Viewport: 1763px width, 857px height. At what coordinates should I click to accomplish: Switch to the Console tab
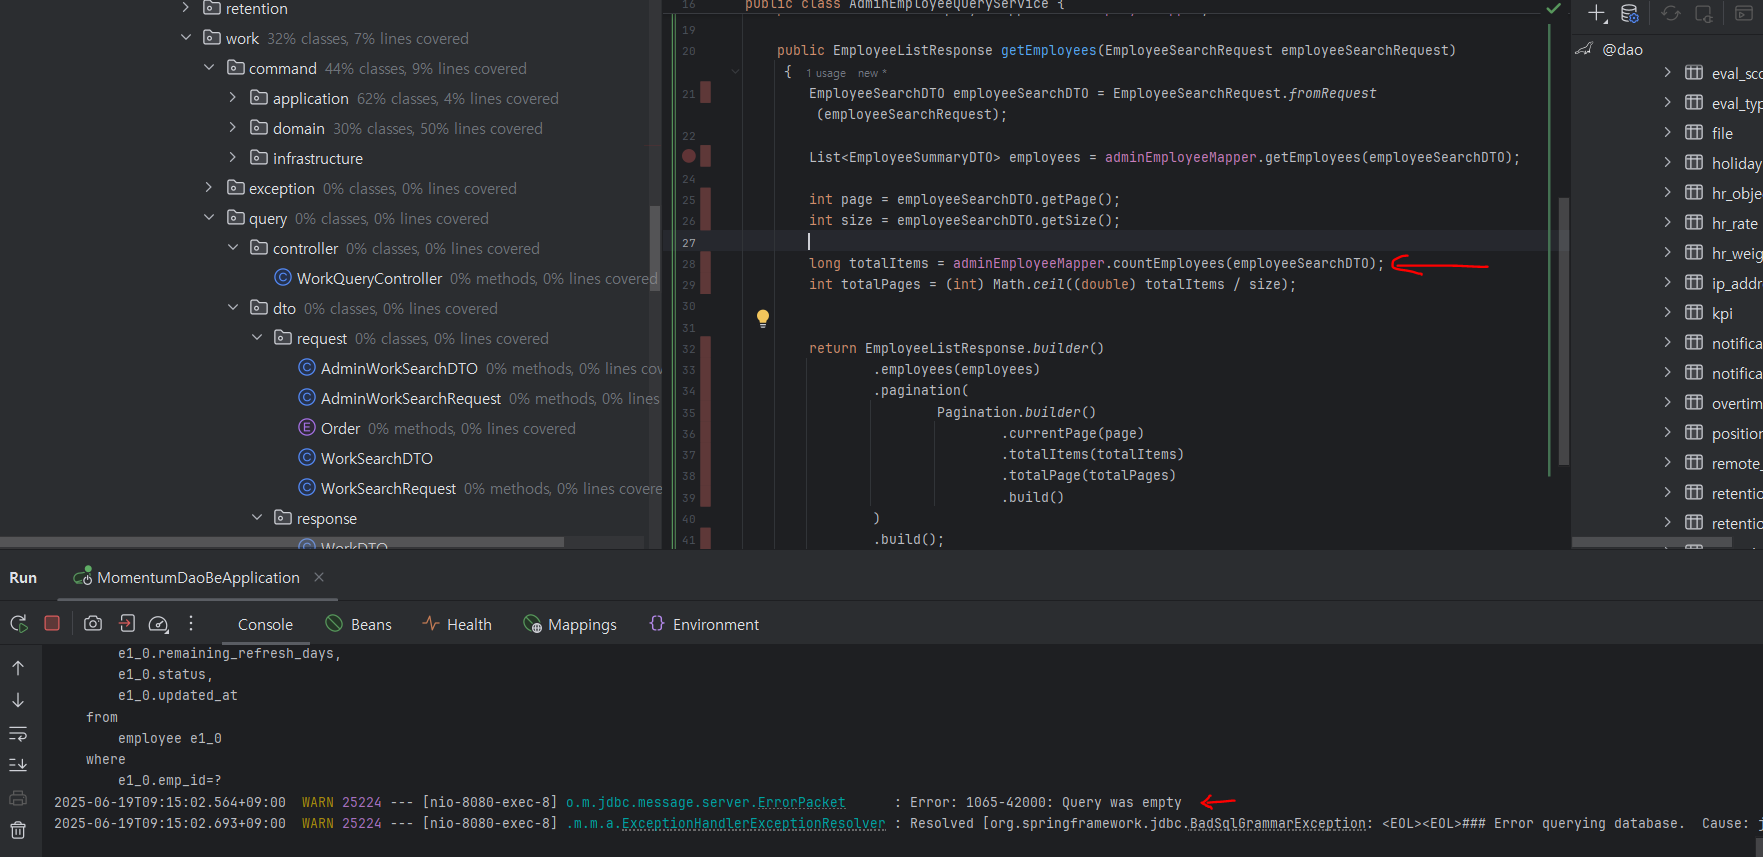coord(265,624)
